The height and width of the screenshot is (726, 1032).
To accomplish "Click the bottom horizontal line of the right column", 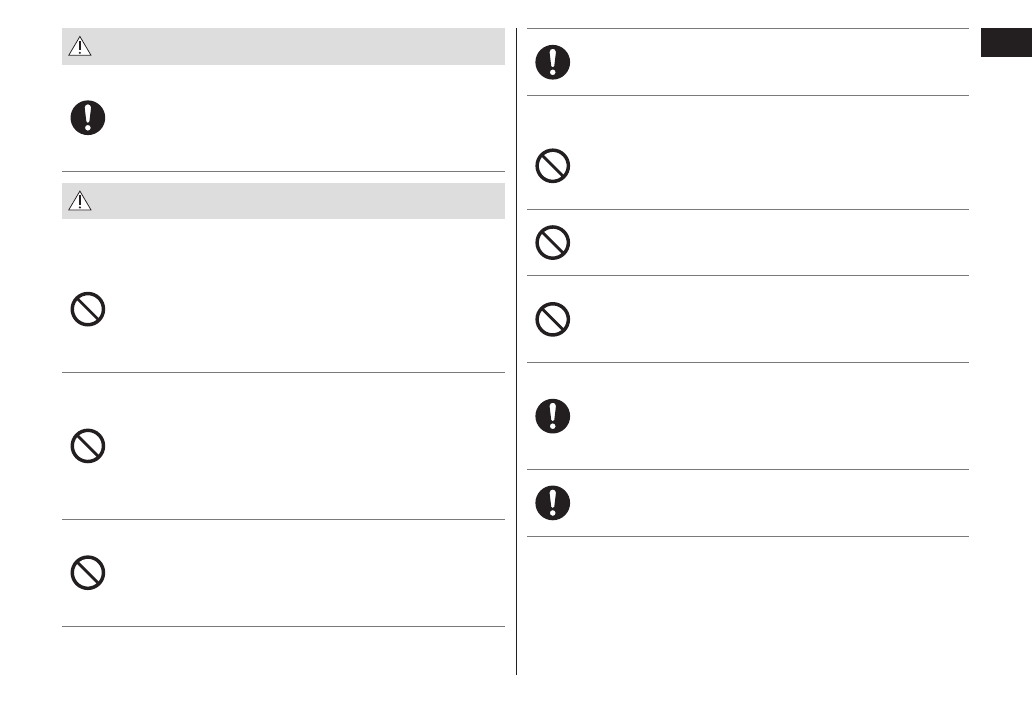I will point(748,536).
